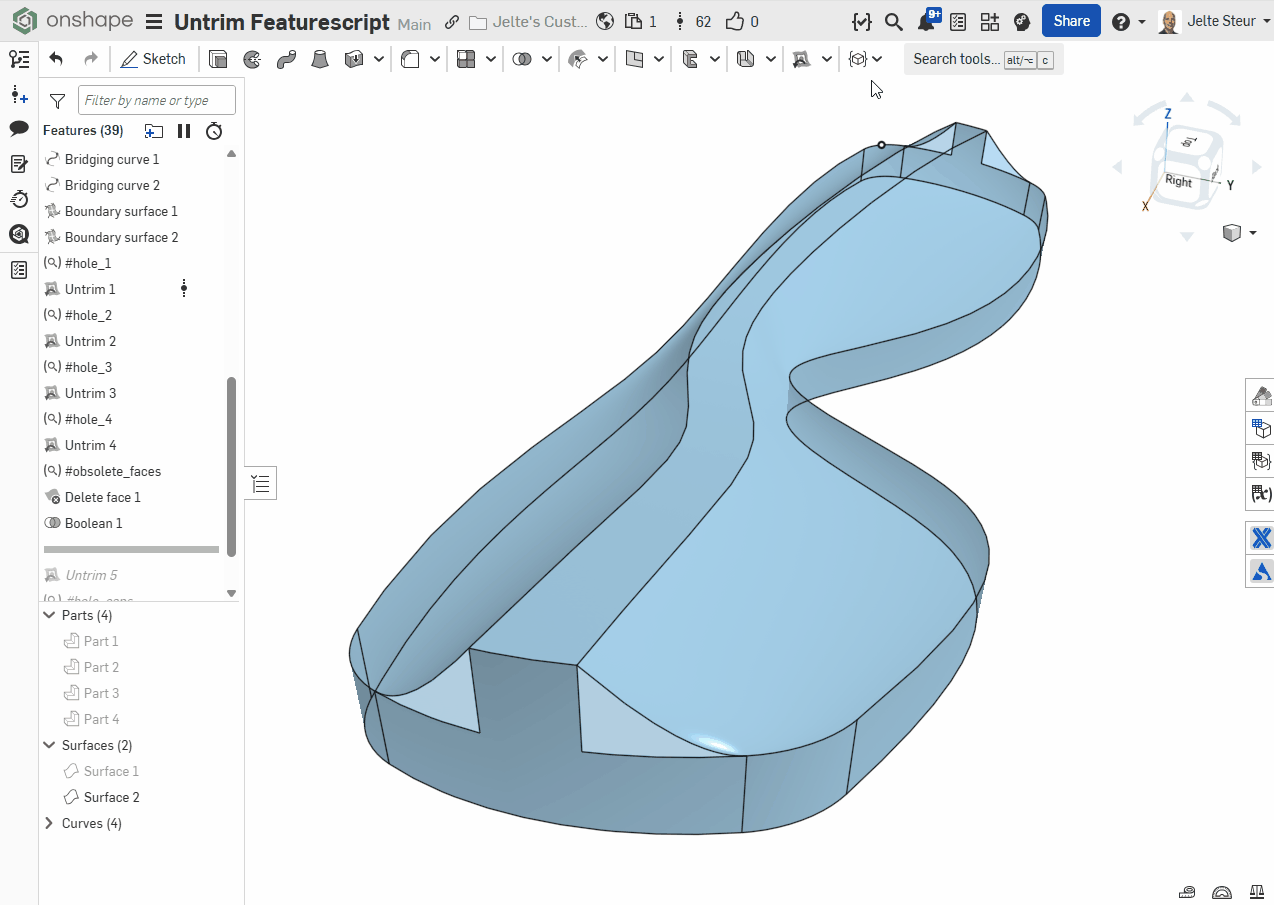Open the App Store grid icon
Image resolution: width=1274 pixels, height=905 pixels.
click(989, 22)
